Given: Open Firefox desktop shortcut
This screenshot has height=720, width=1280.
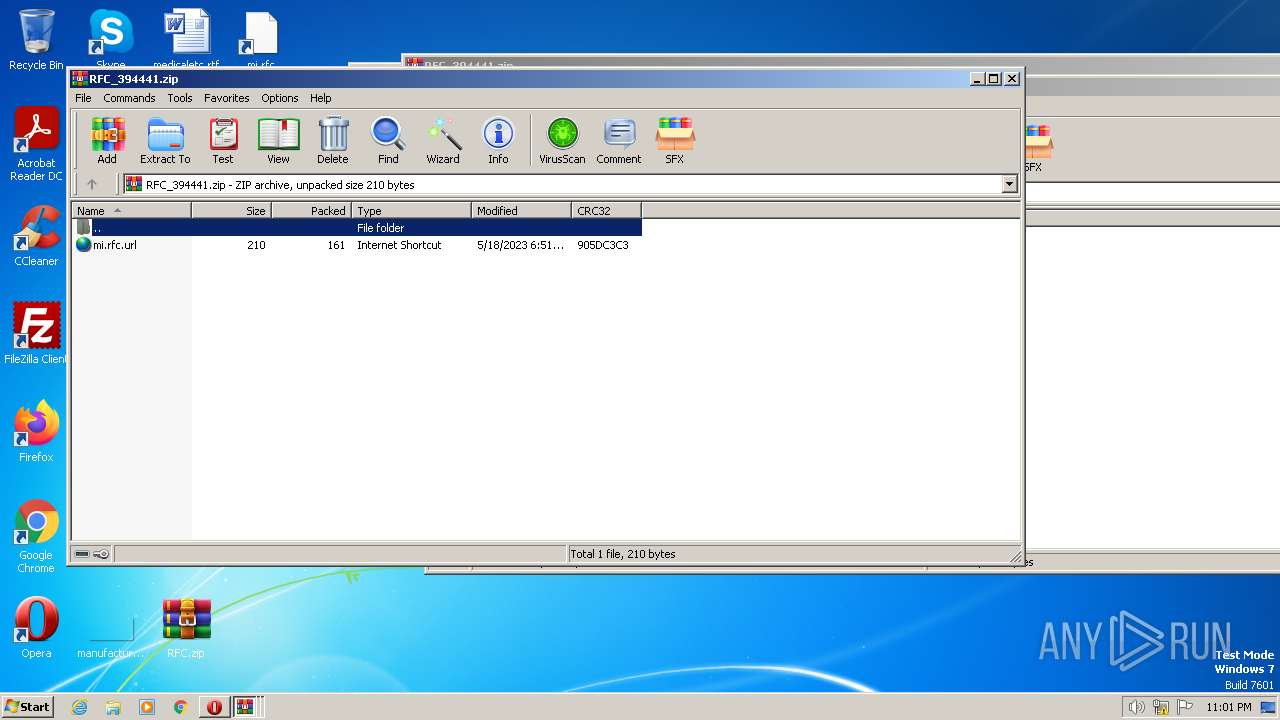Looking at the screenshot, I should [x=36, y=432].
